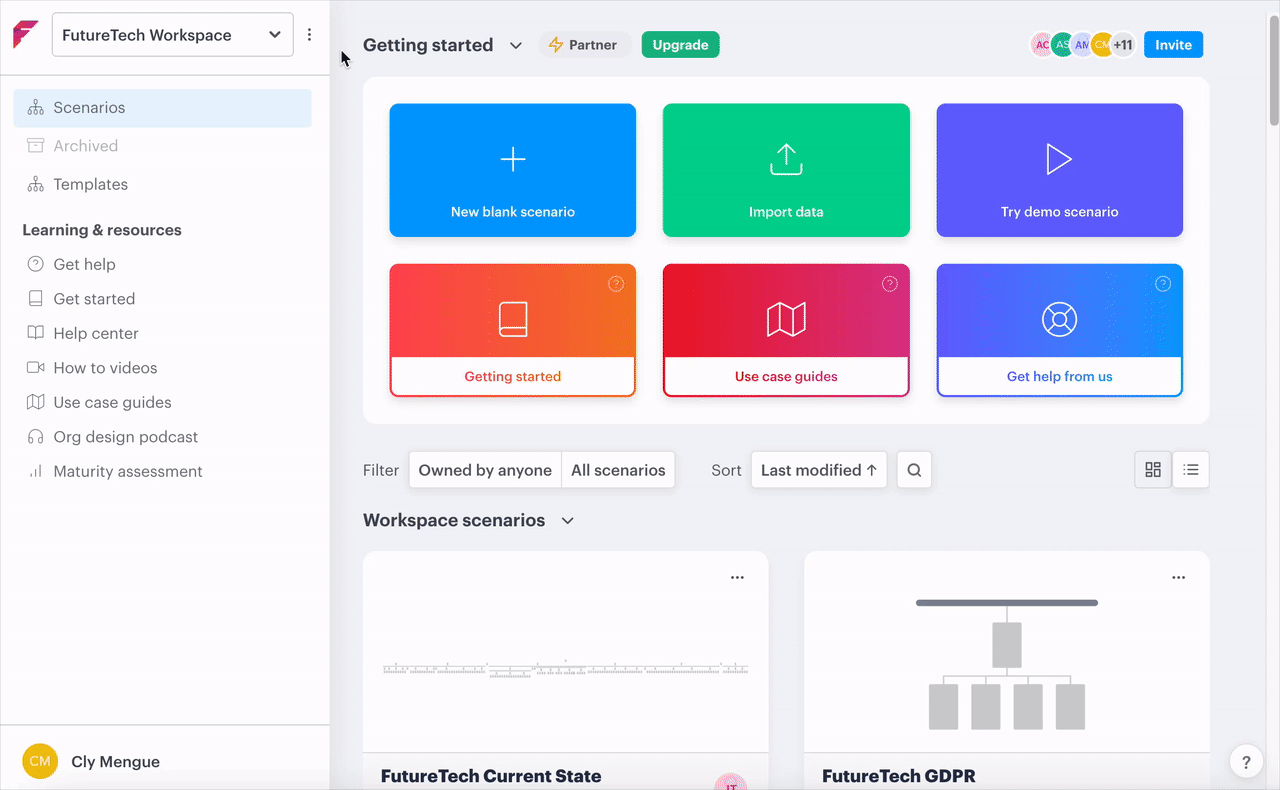Select Archived in the sidebar
Image resolution: width=1280 pixels, height=790 pixels.
(85, 146)
